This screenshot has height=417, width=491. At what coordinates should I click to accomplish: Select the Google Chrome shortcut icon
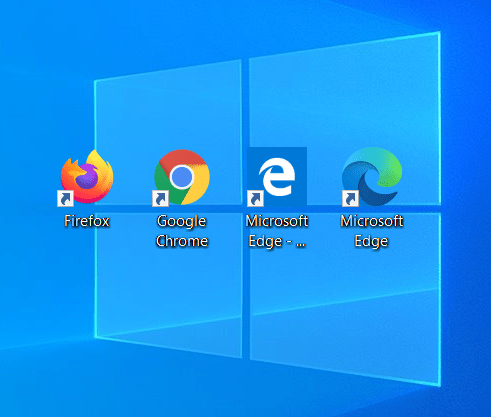pyautogui.click(x=182, y=177)
